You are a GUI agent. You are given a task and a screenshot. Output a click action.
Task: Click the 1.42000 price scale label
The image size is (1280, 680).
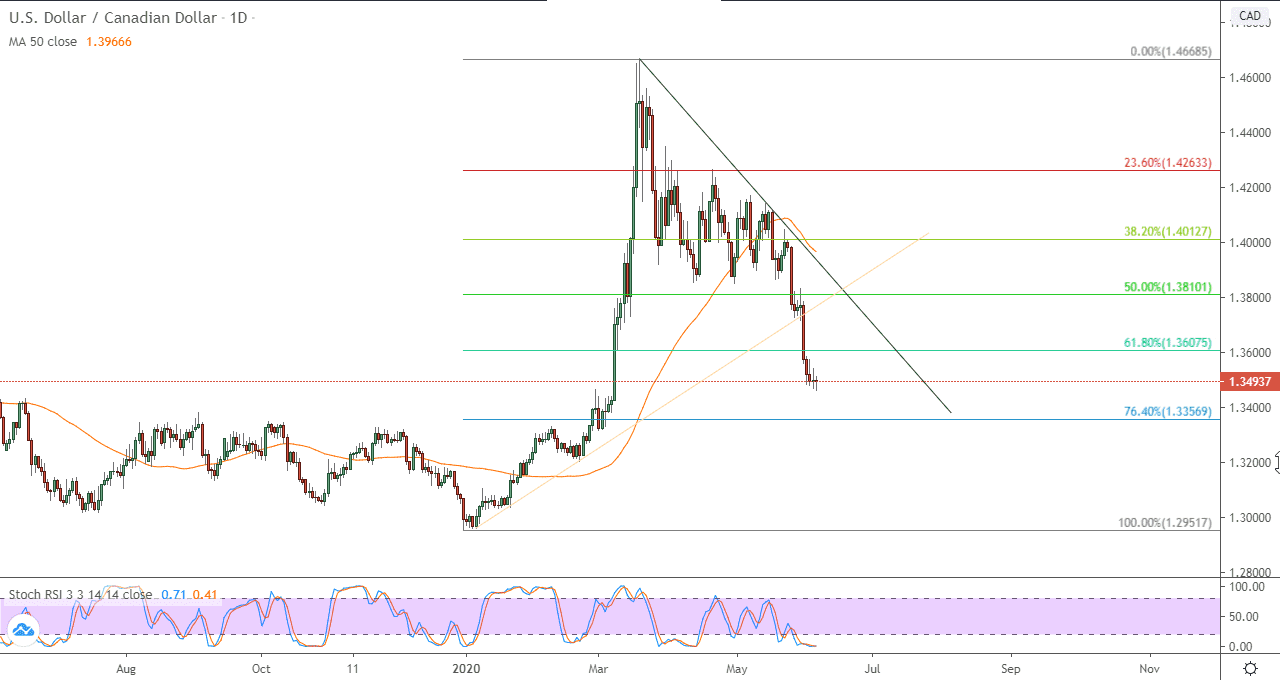(1250, 187)
